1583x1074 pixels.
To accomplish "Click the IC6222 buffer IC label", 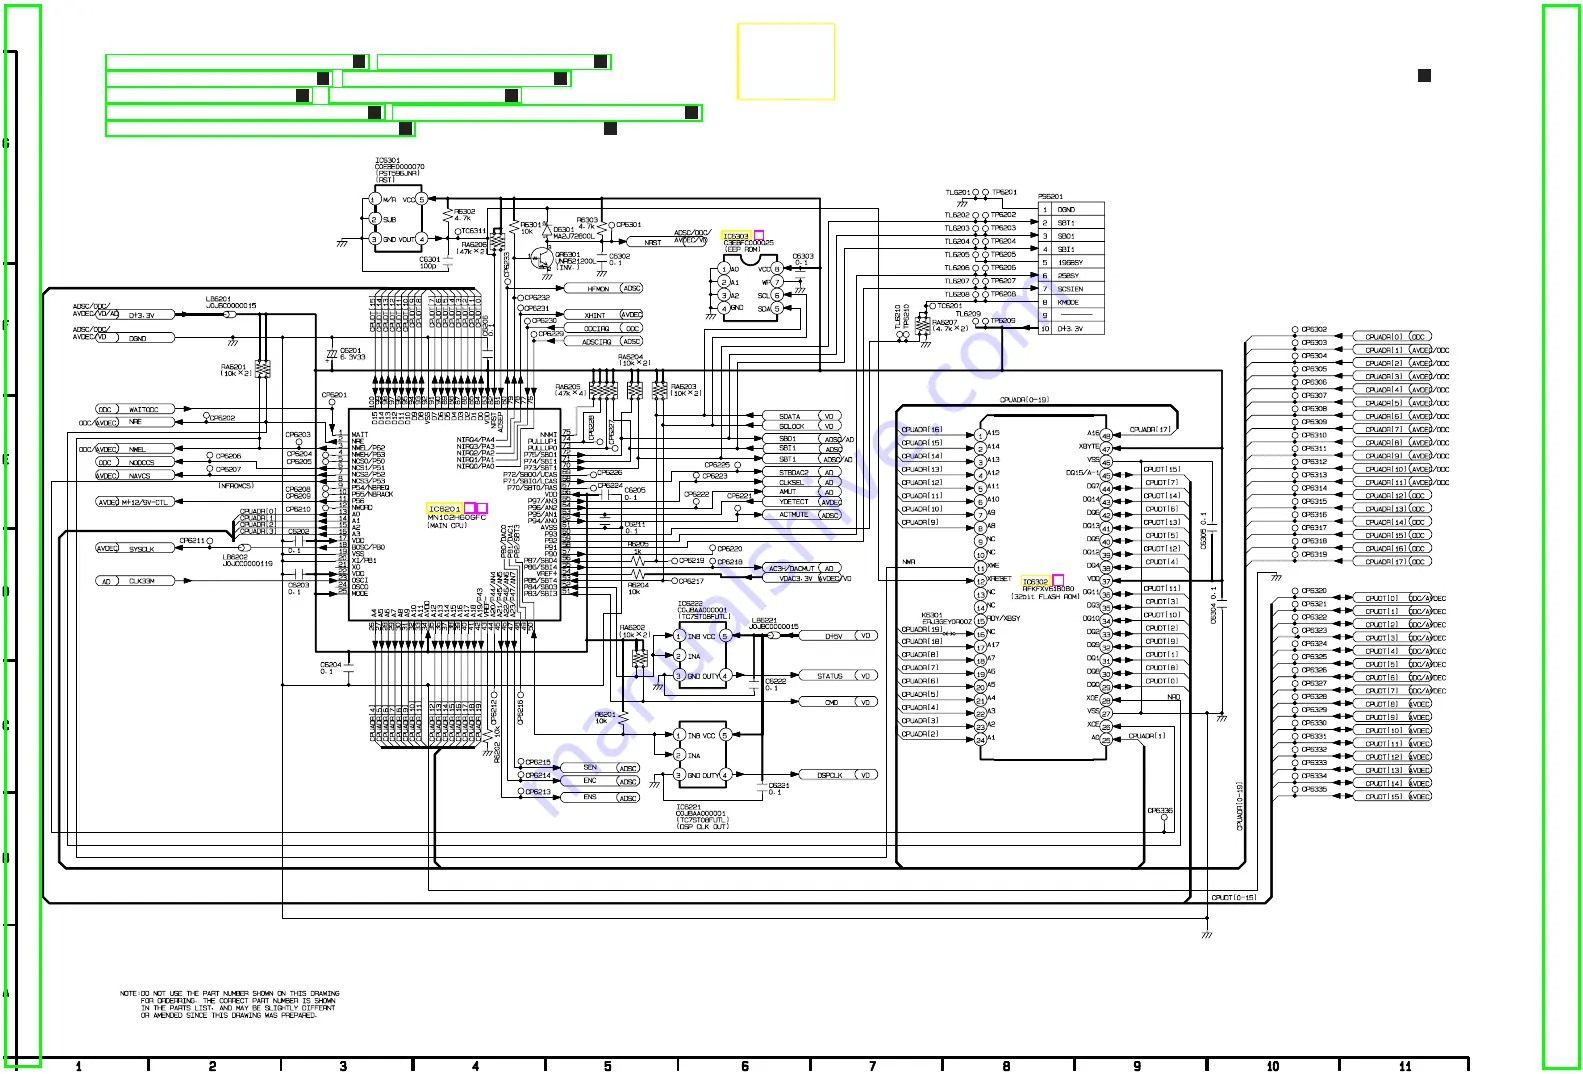I will [690, 604].
